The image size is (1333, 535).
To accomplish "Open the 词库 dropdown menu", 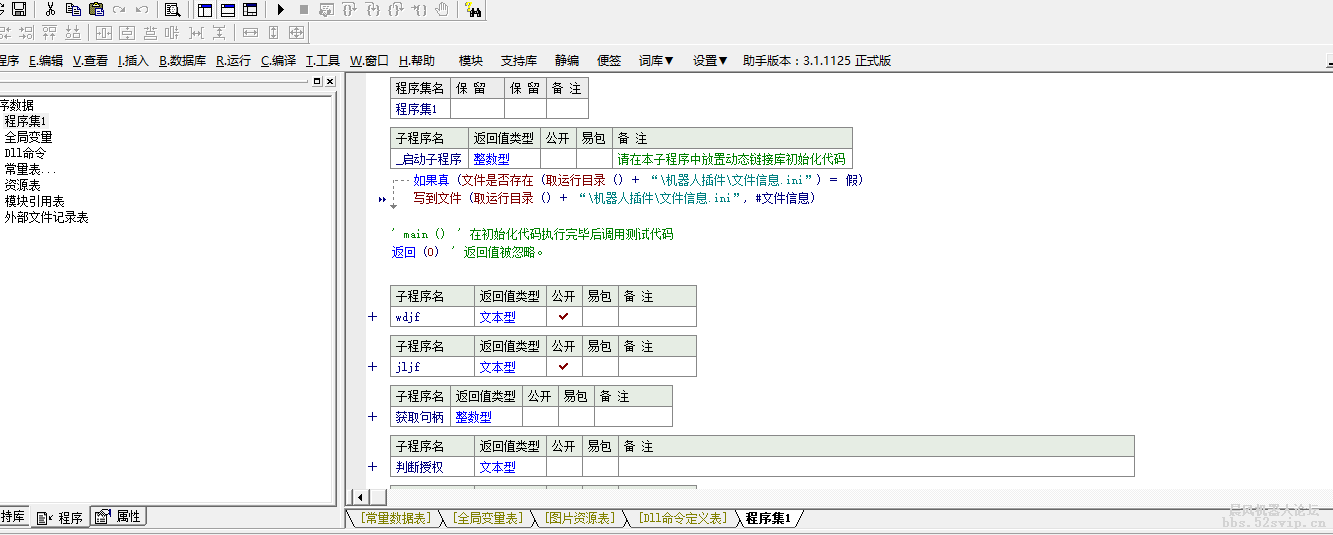I will click(x=656, y=60).
